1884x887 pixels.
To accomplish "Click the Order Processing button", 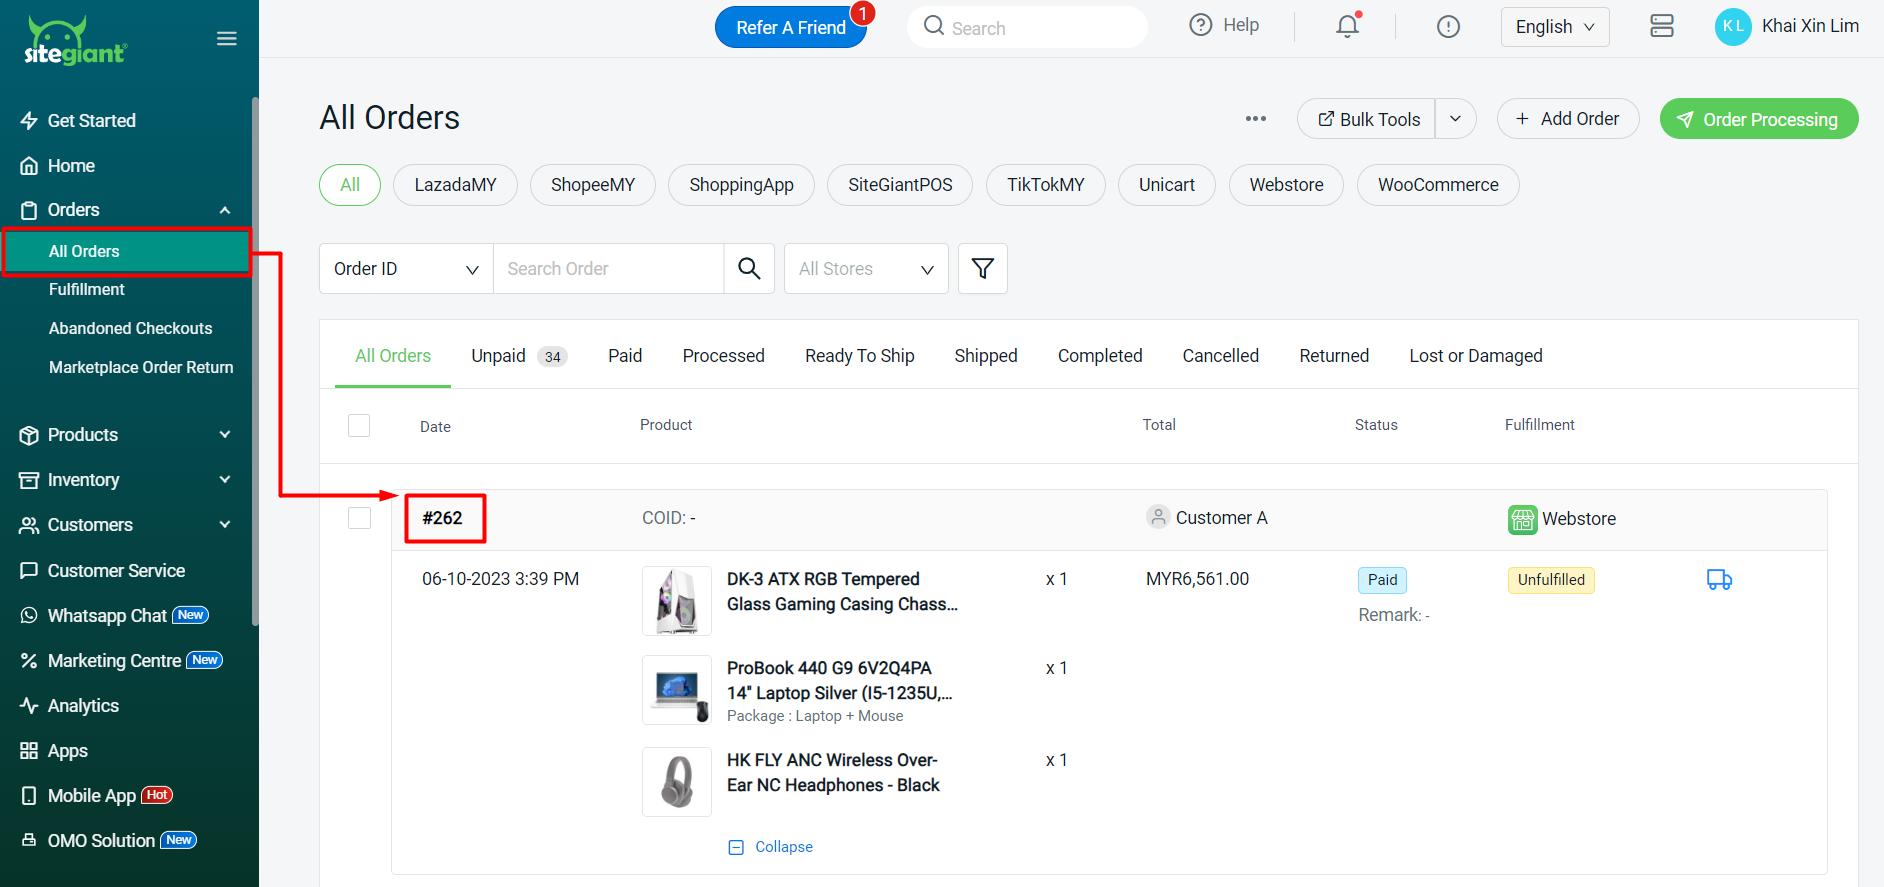I will tap(1759, 119).
